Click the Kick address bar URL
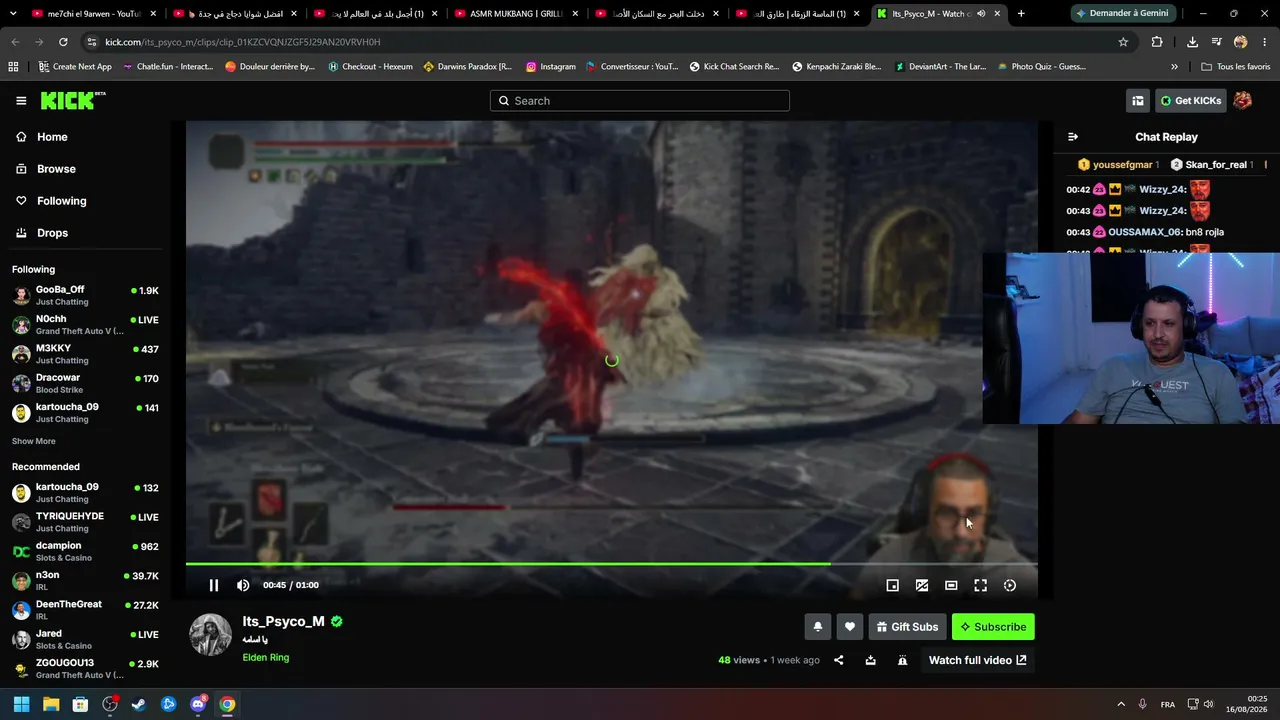Screen dimensions: 1280x720 pyautogui.click(x=243, y=42)
